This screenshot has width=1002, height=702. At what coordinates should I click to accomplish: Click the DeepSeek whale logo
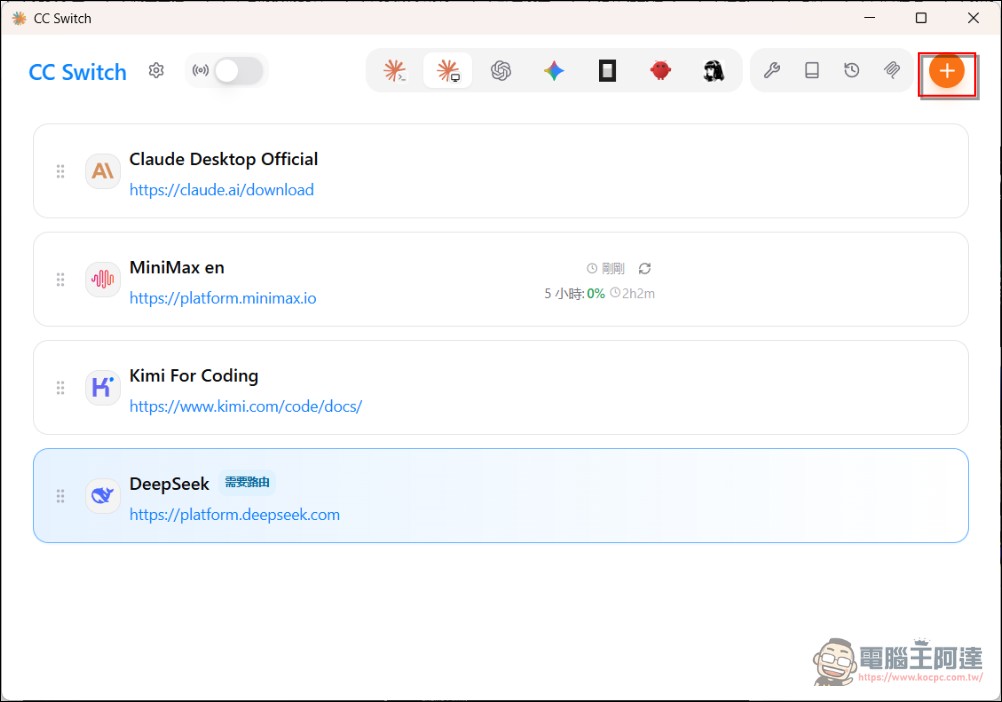point(102,496)
